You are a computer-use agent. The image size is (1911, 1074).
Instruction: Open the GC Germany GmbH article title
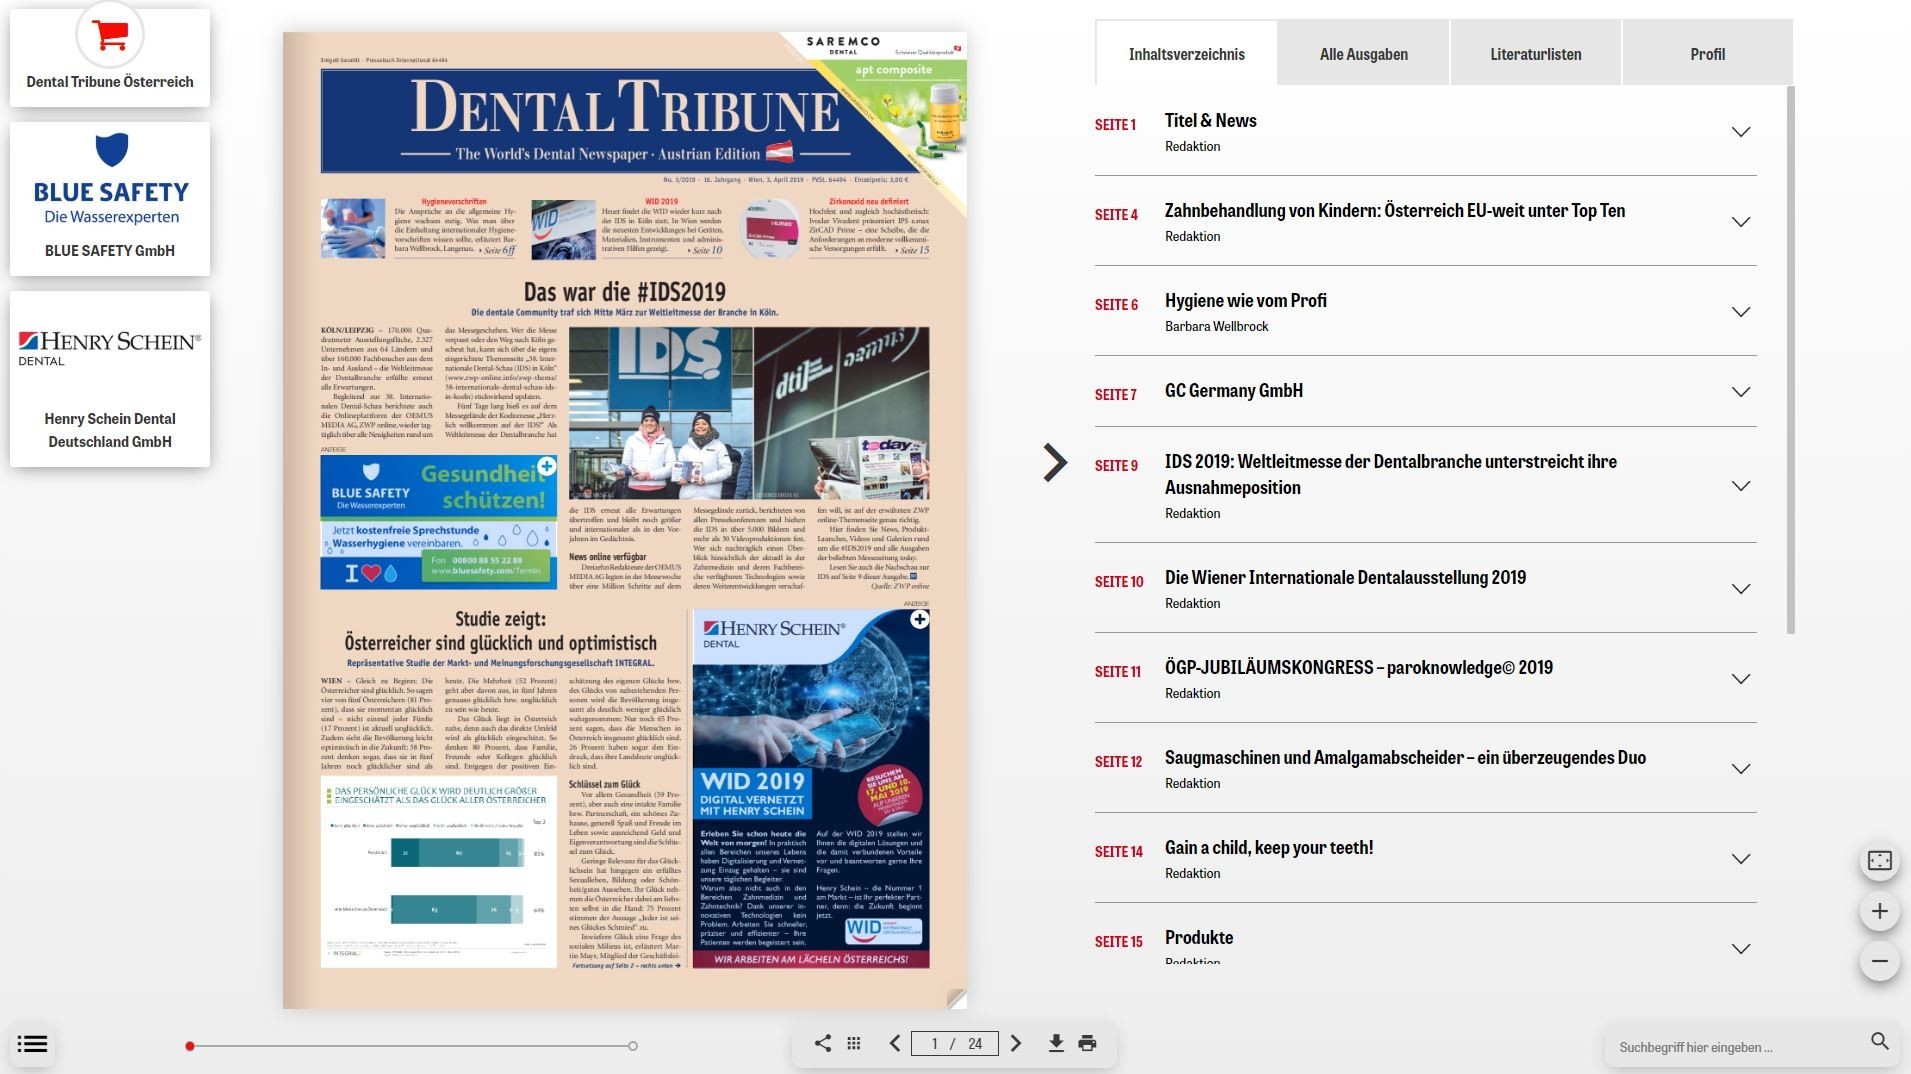tap(1233, 391)
